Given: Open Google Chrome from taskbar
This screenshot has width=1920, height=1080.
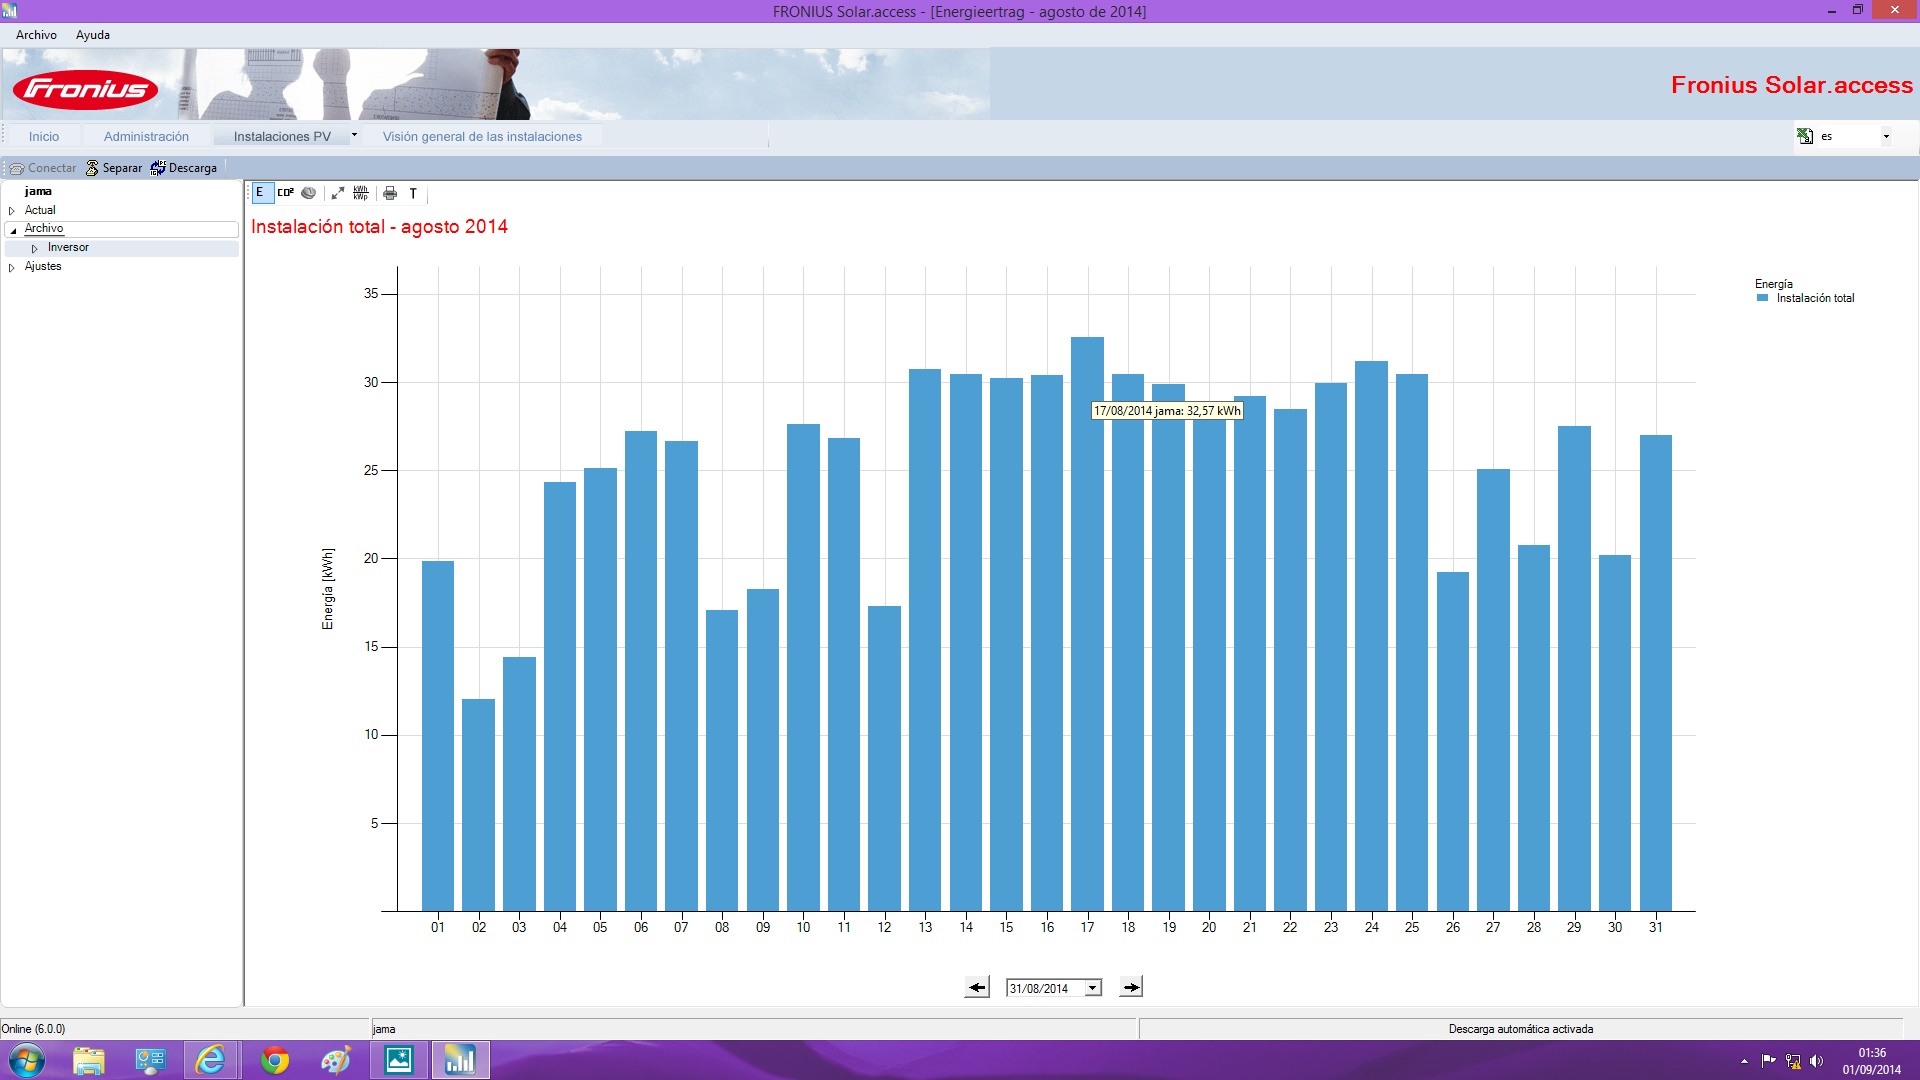Looking at the screenshot, I should [274, 1060].
